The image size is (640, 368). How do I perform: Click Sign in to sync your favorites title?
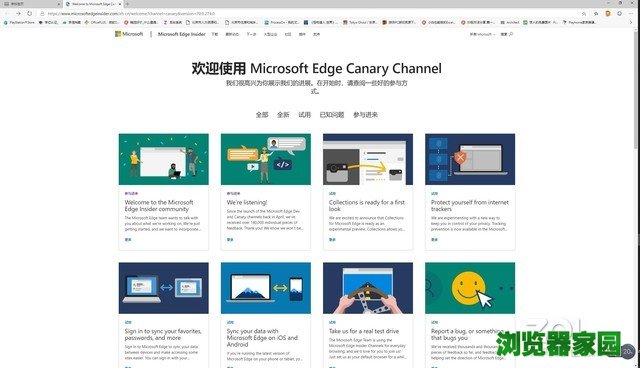163,335
